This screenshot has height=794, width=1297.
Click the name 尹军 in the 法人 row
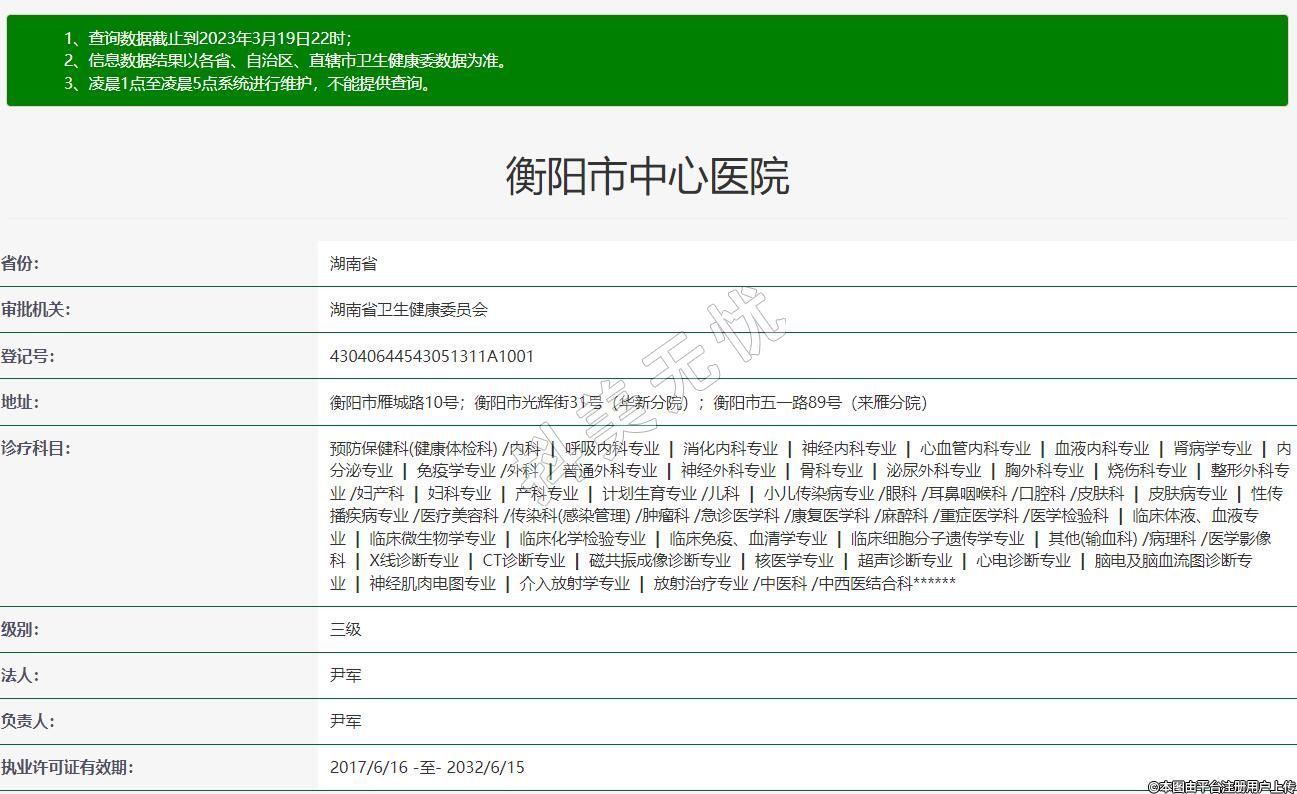coord(345,676)
